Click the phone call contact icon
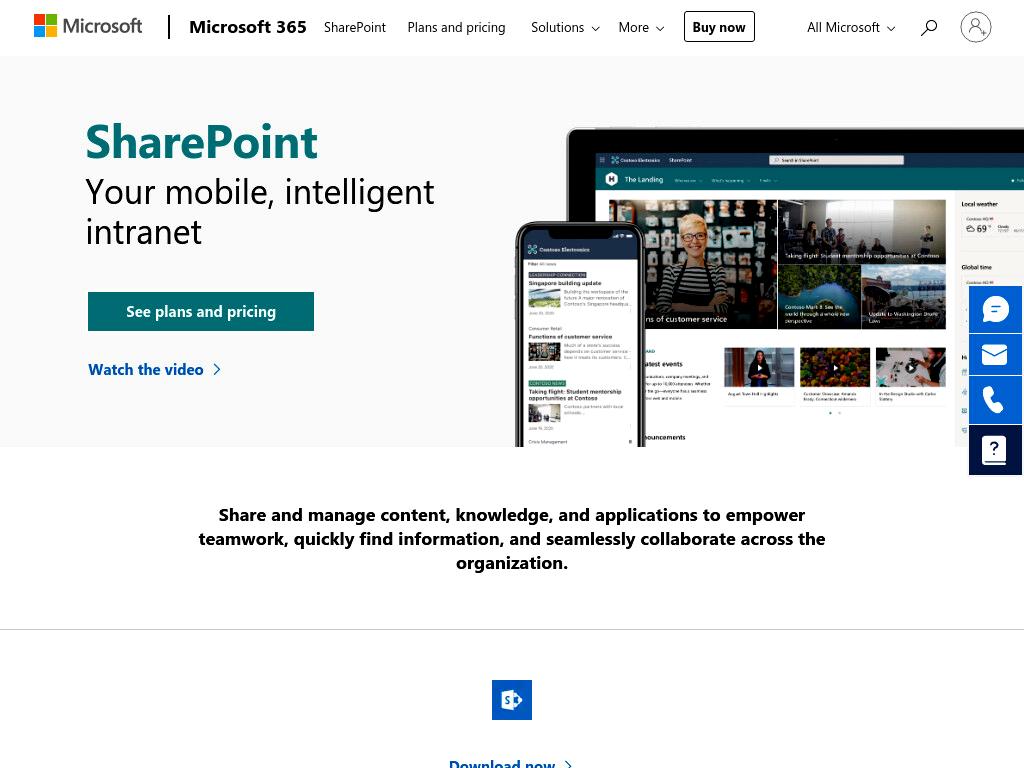This screenshot has height=768, width=1024. point(995,400)
